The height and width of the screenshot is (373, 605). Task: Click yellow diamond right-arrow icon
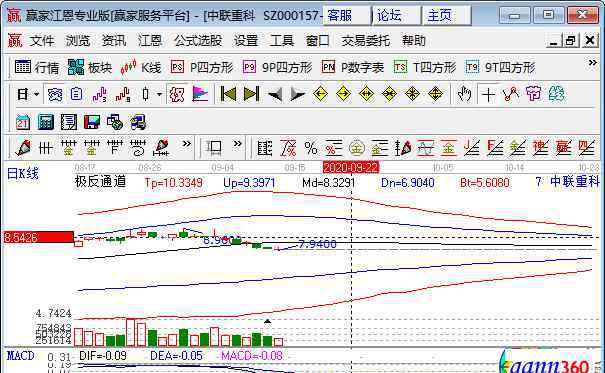pyautogui.click(x=343, y=94)
